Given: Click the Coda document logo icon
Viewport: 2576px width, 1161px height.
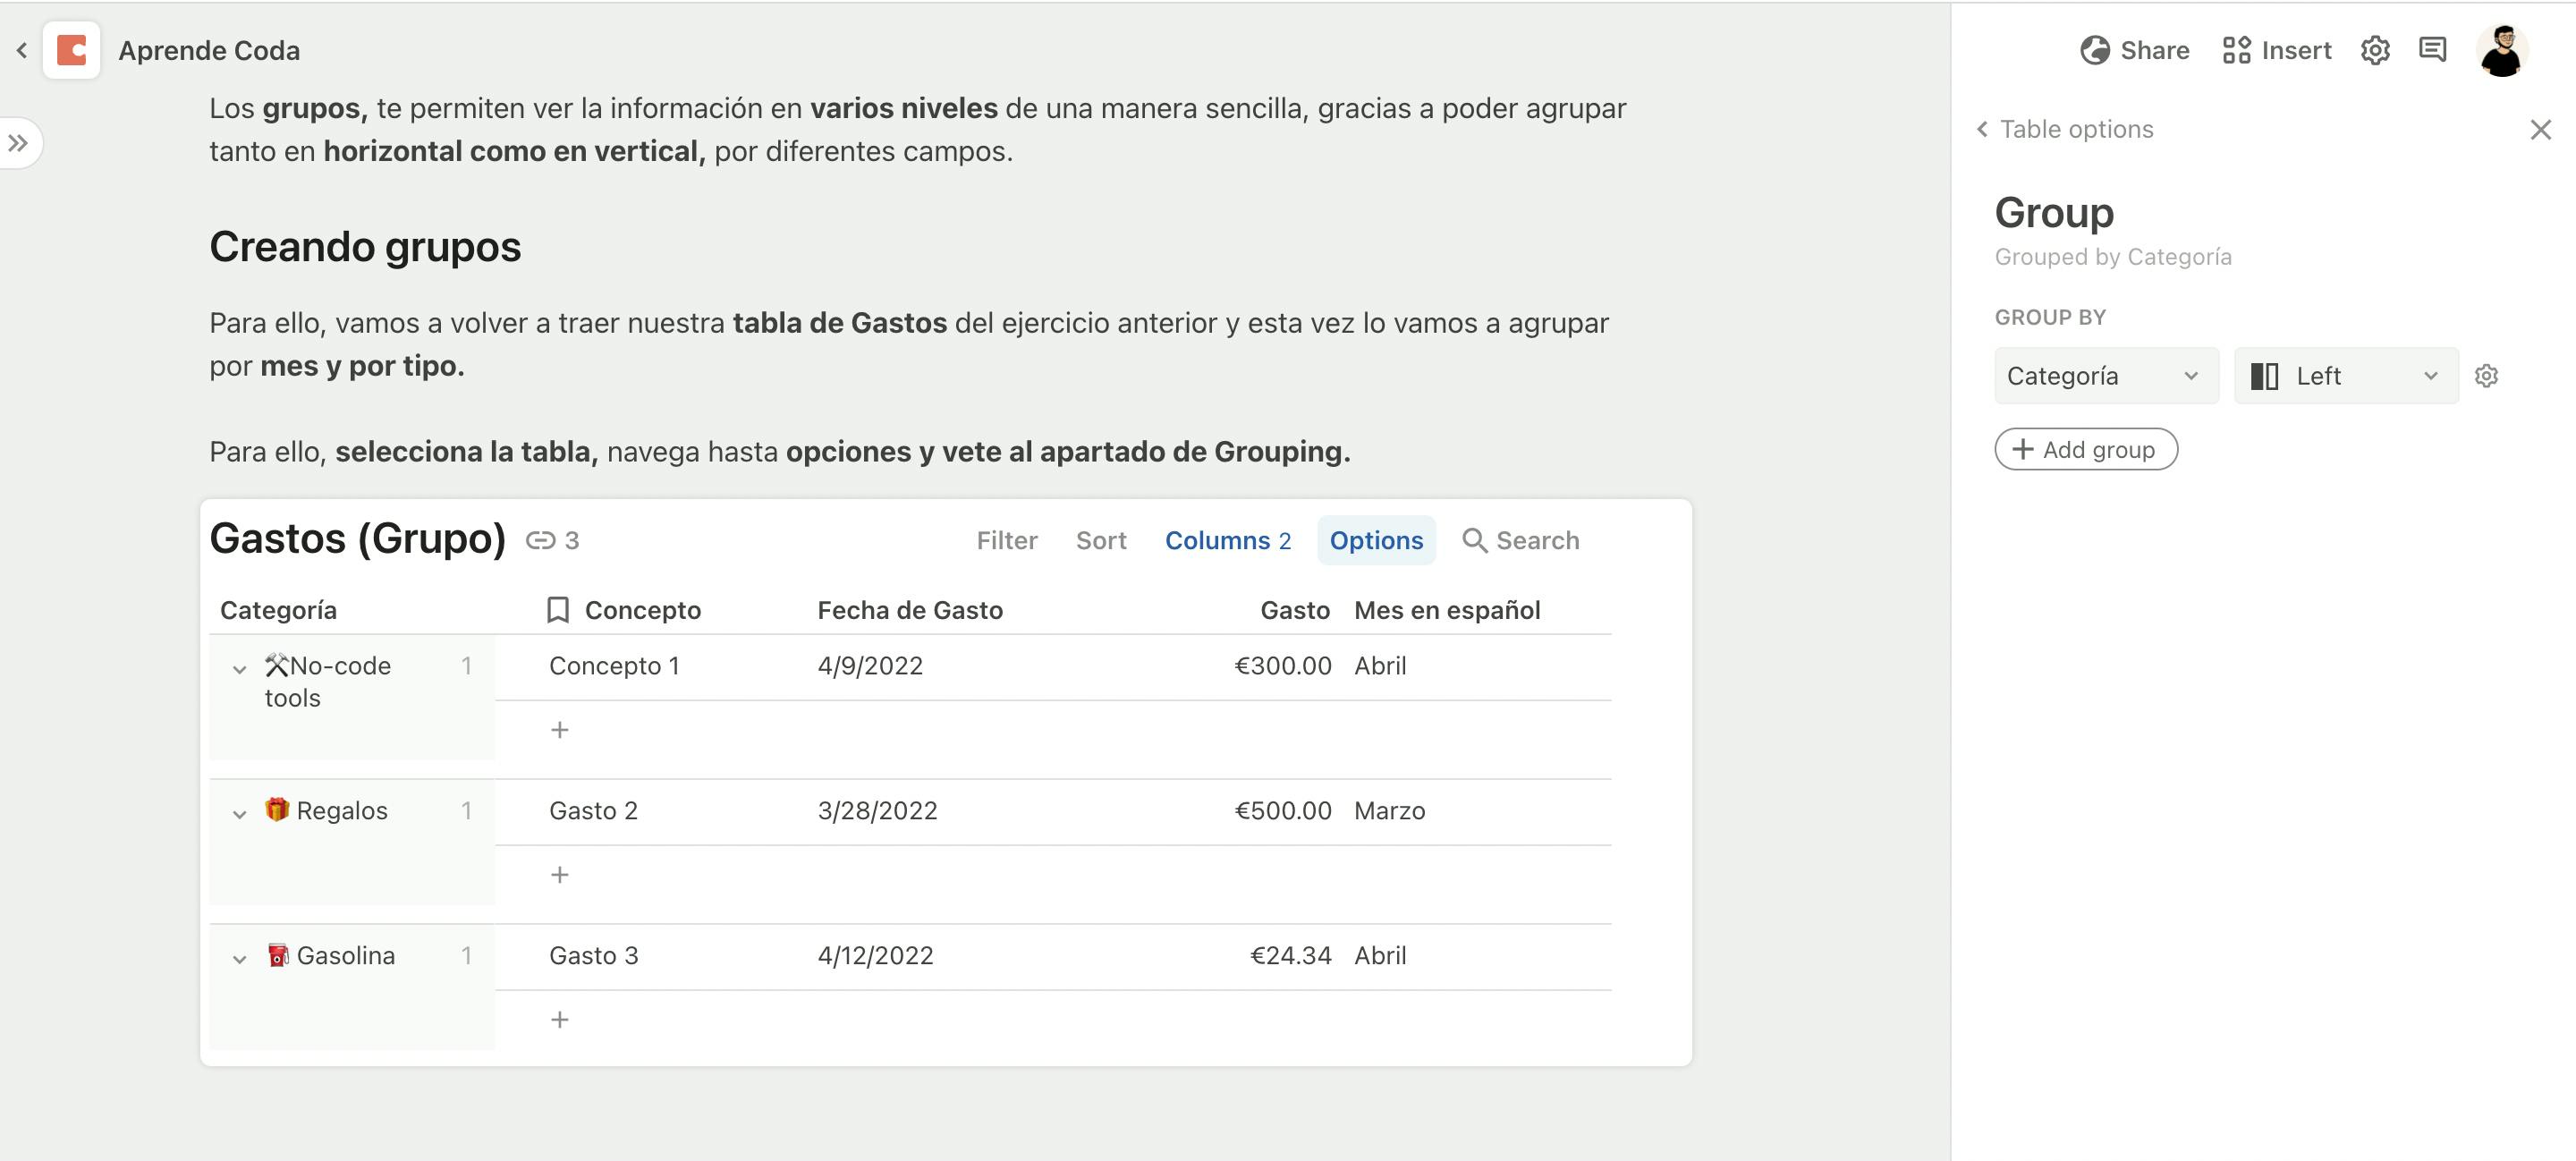Looking at the screenshot, I should [71, 50].
